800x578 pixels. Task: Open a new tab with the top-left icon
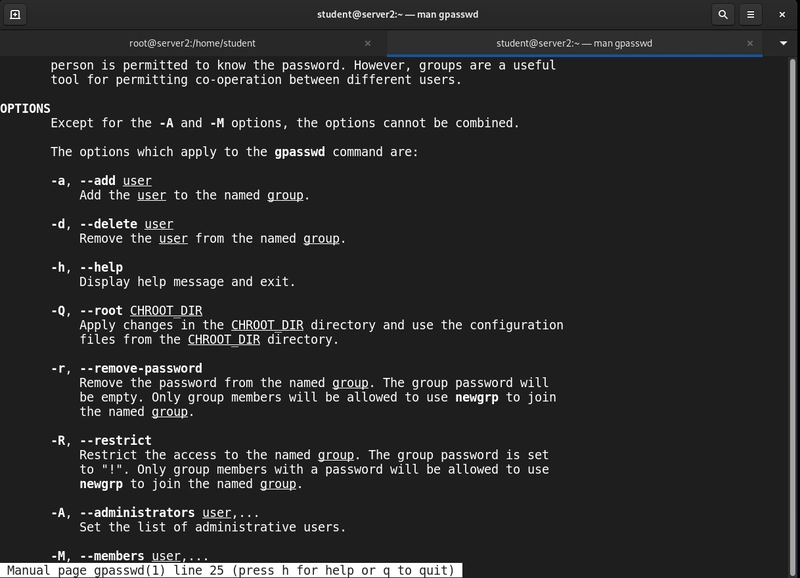pyautogui.click(x=15, y=14)
